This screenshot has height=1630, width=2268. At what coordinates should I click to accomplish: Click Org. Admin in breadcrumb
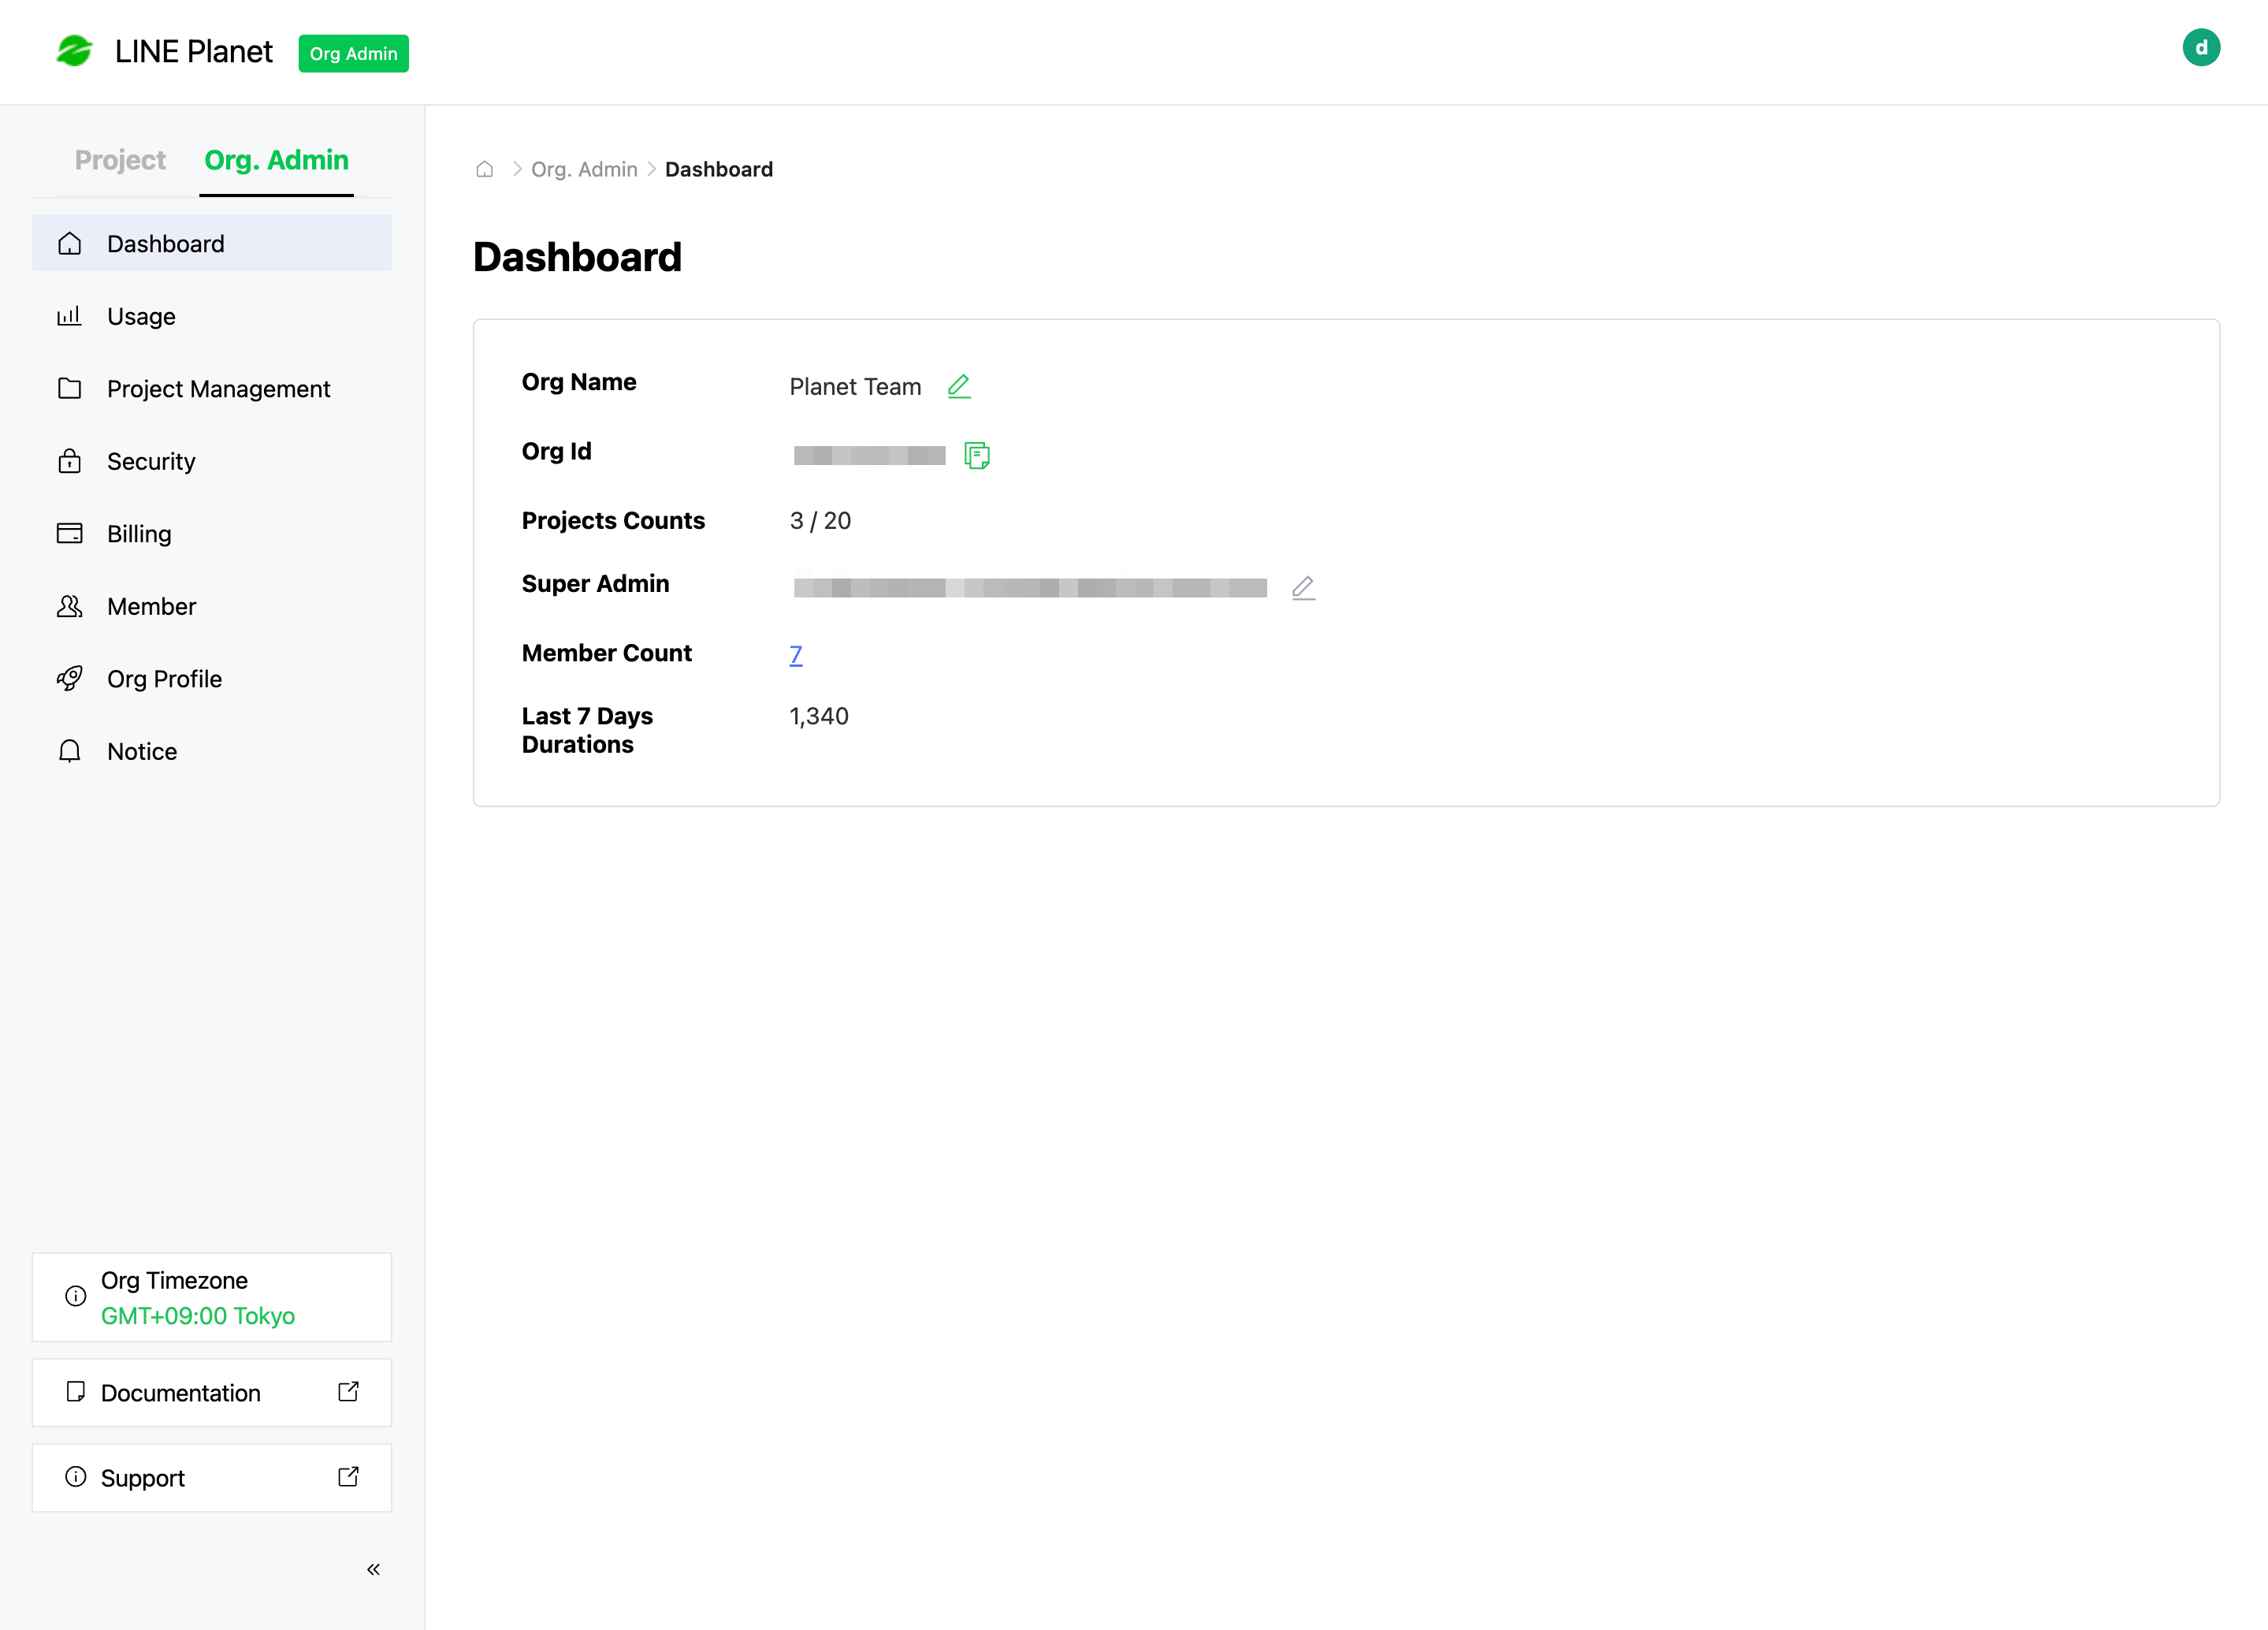tap(584, 169)
